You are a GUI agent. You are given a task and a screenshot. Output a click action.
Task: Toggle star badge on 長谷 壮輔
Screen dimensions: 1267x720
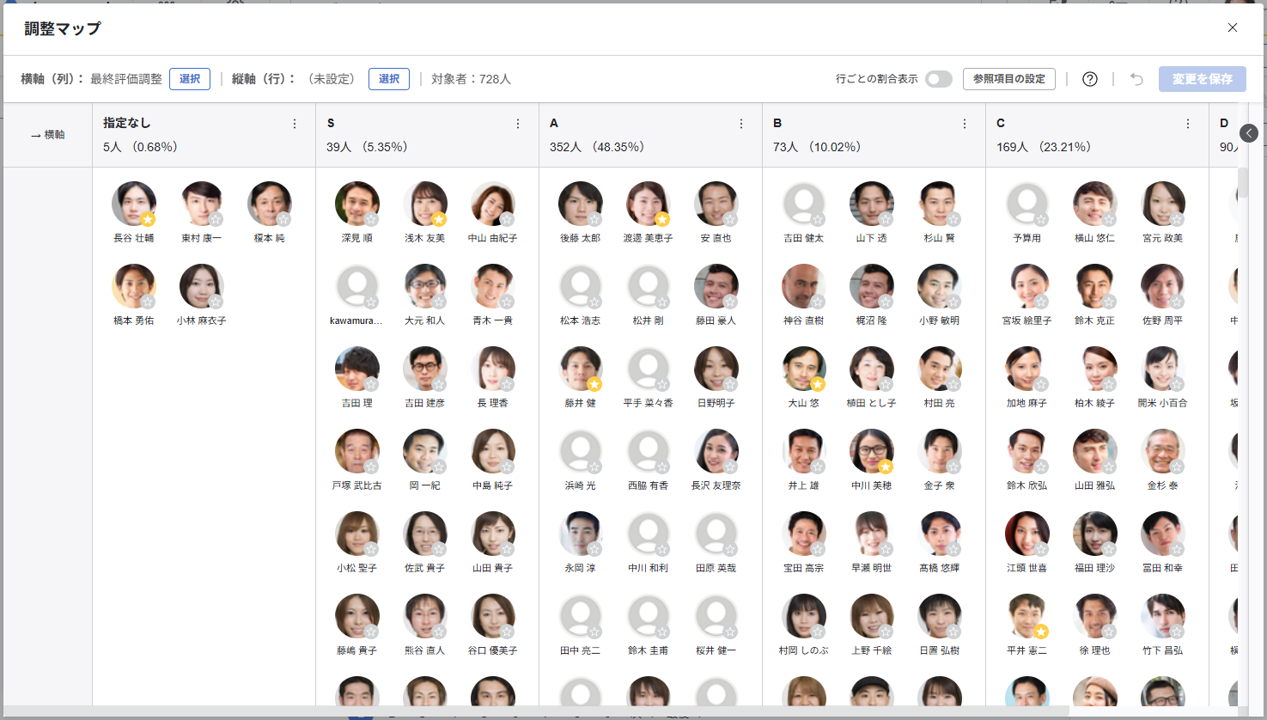coord(148,219)
